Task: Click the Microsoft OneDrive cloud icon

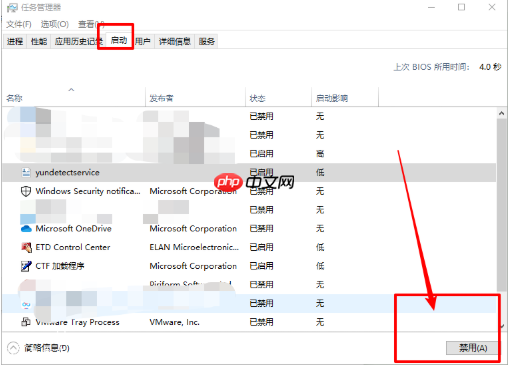Action: coord(26,229)
